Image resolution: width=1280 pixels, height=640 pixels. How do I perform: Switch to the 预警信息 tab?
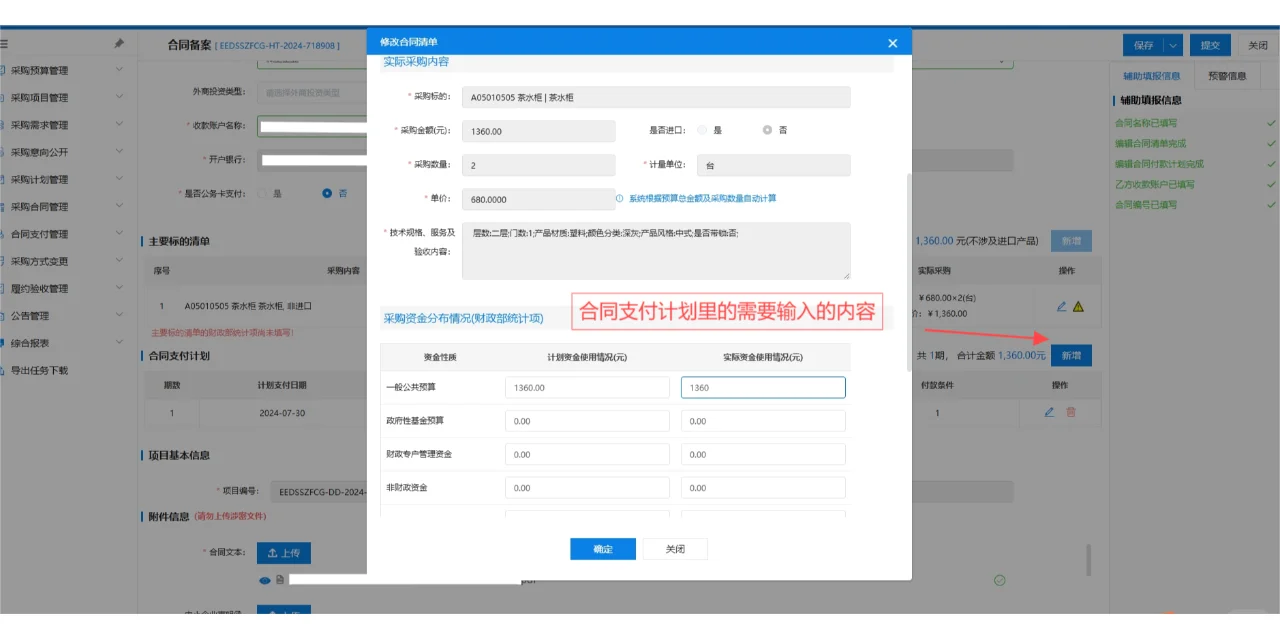tap(1227, 75)
